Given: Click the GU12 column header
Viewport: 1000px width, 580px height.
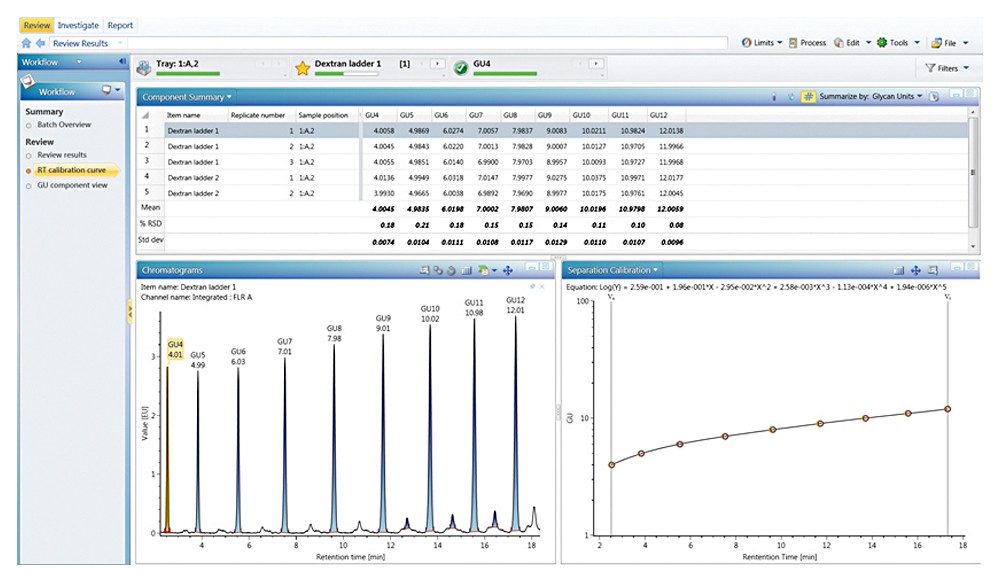Looking at the screenshot, I should click(x=665, y=115).
